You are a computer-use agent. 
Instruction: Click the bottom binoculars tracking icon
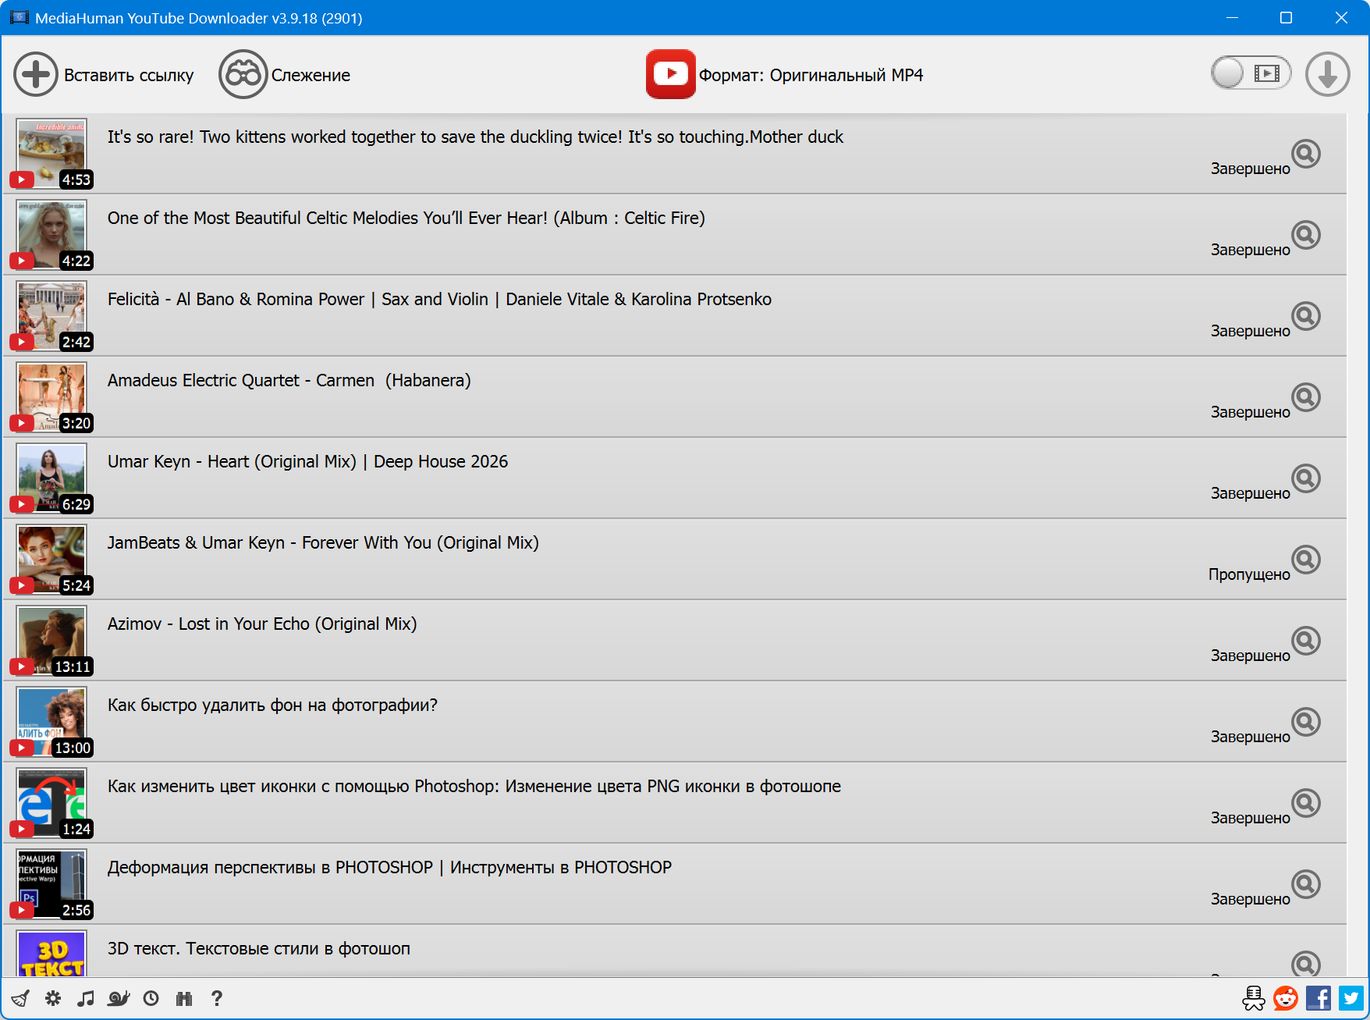tap(184, 998)
